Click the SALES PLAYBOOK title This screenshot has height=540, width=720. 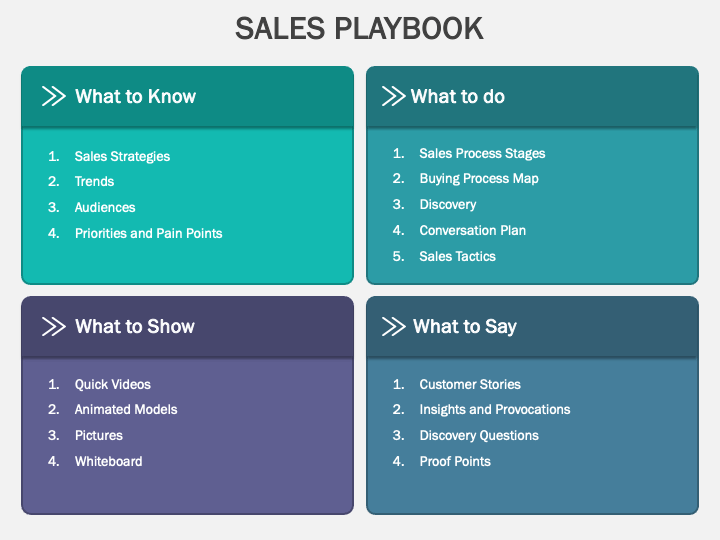(359, 28)
